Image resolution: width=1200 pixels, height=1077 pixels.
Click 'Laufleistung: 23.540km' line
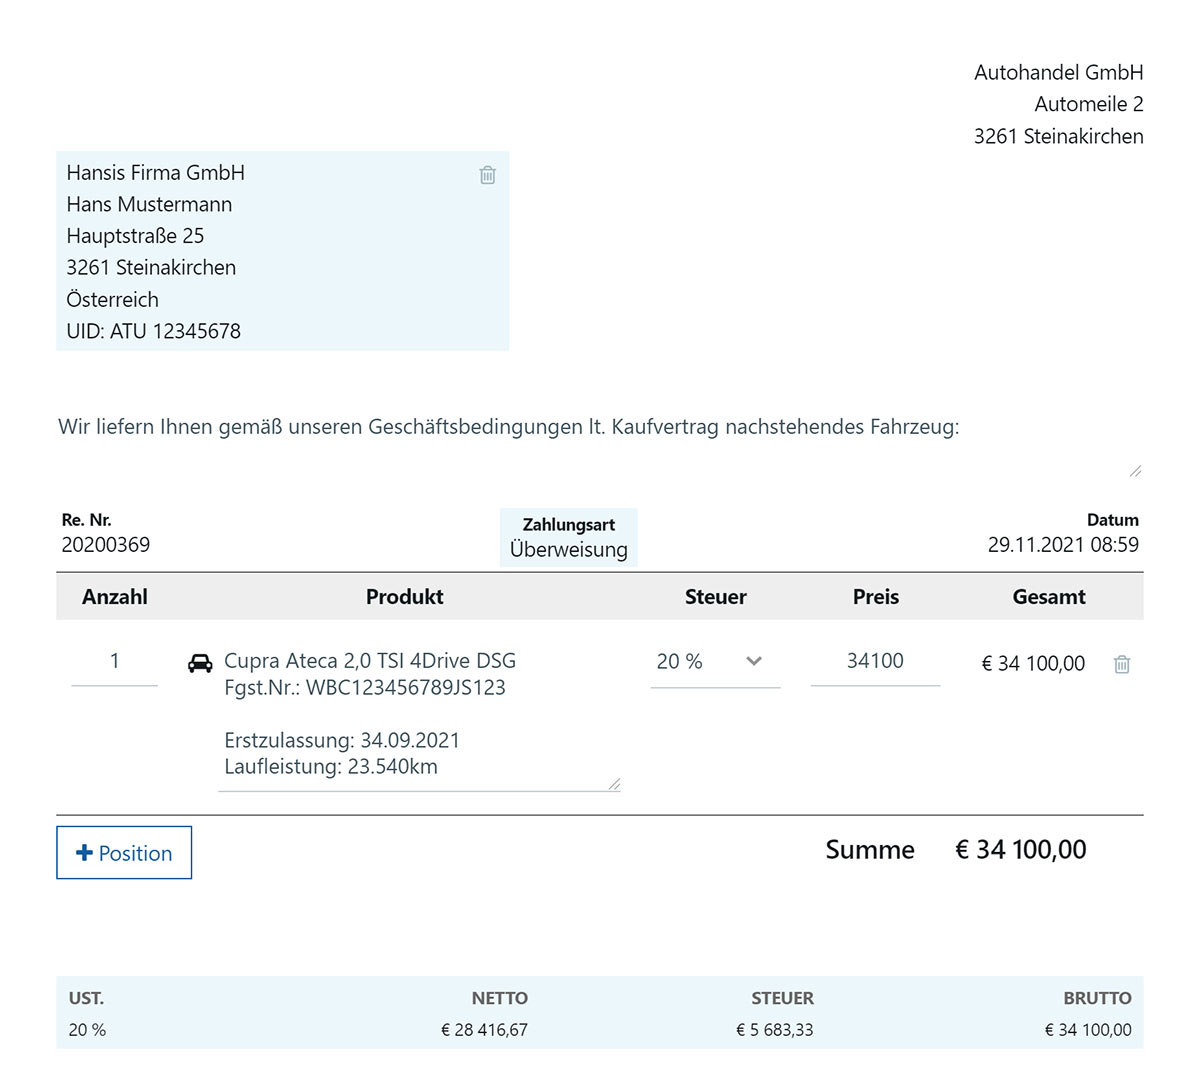click(331, 767)
